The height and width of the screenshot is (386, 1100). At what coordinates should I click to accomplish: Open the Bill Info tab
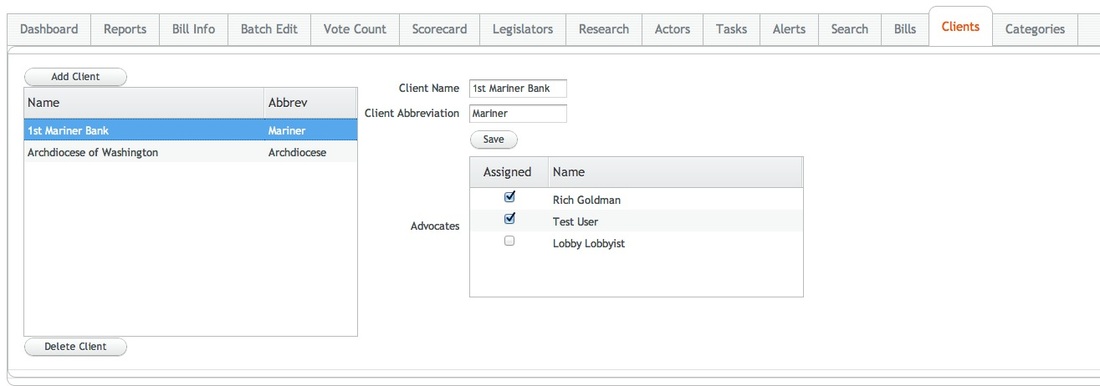click(194, 29)
